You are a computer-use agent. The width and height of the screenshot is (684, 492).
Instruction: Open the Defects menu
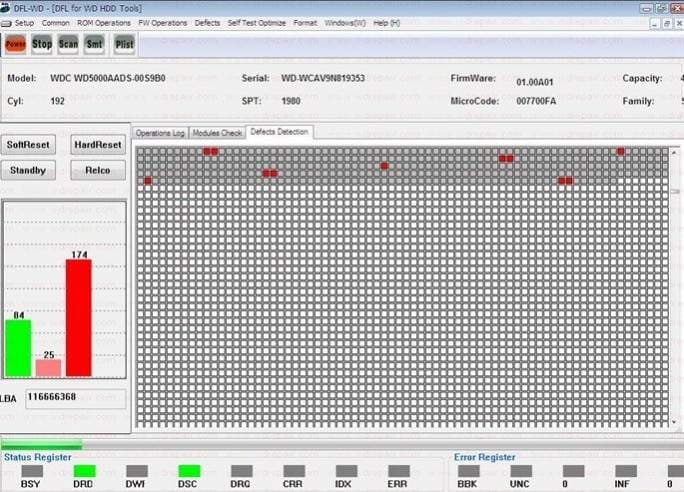(x=207, y=23)
